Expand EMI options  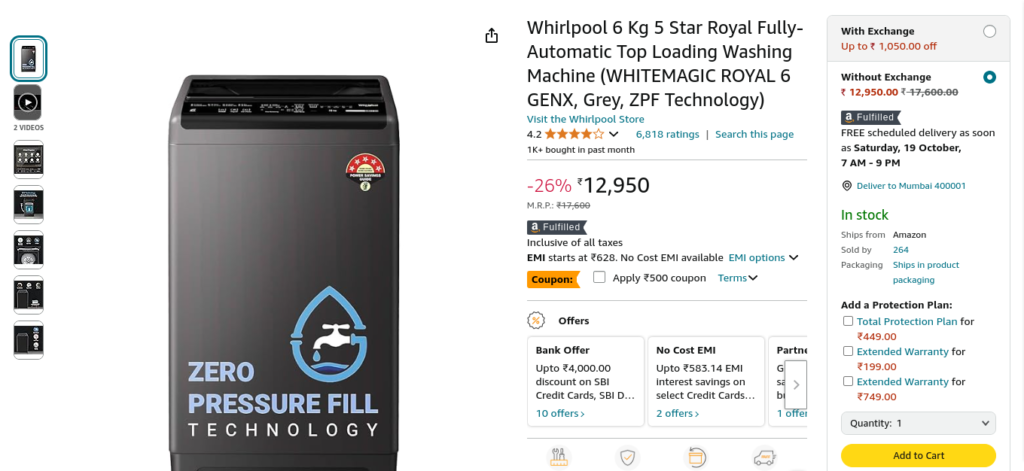(x=763, y=258)
